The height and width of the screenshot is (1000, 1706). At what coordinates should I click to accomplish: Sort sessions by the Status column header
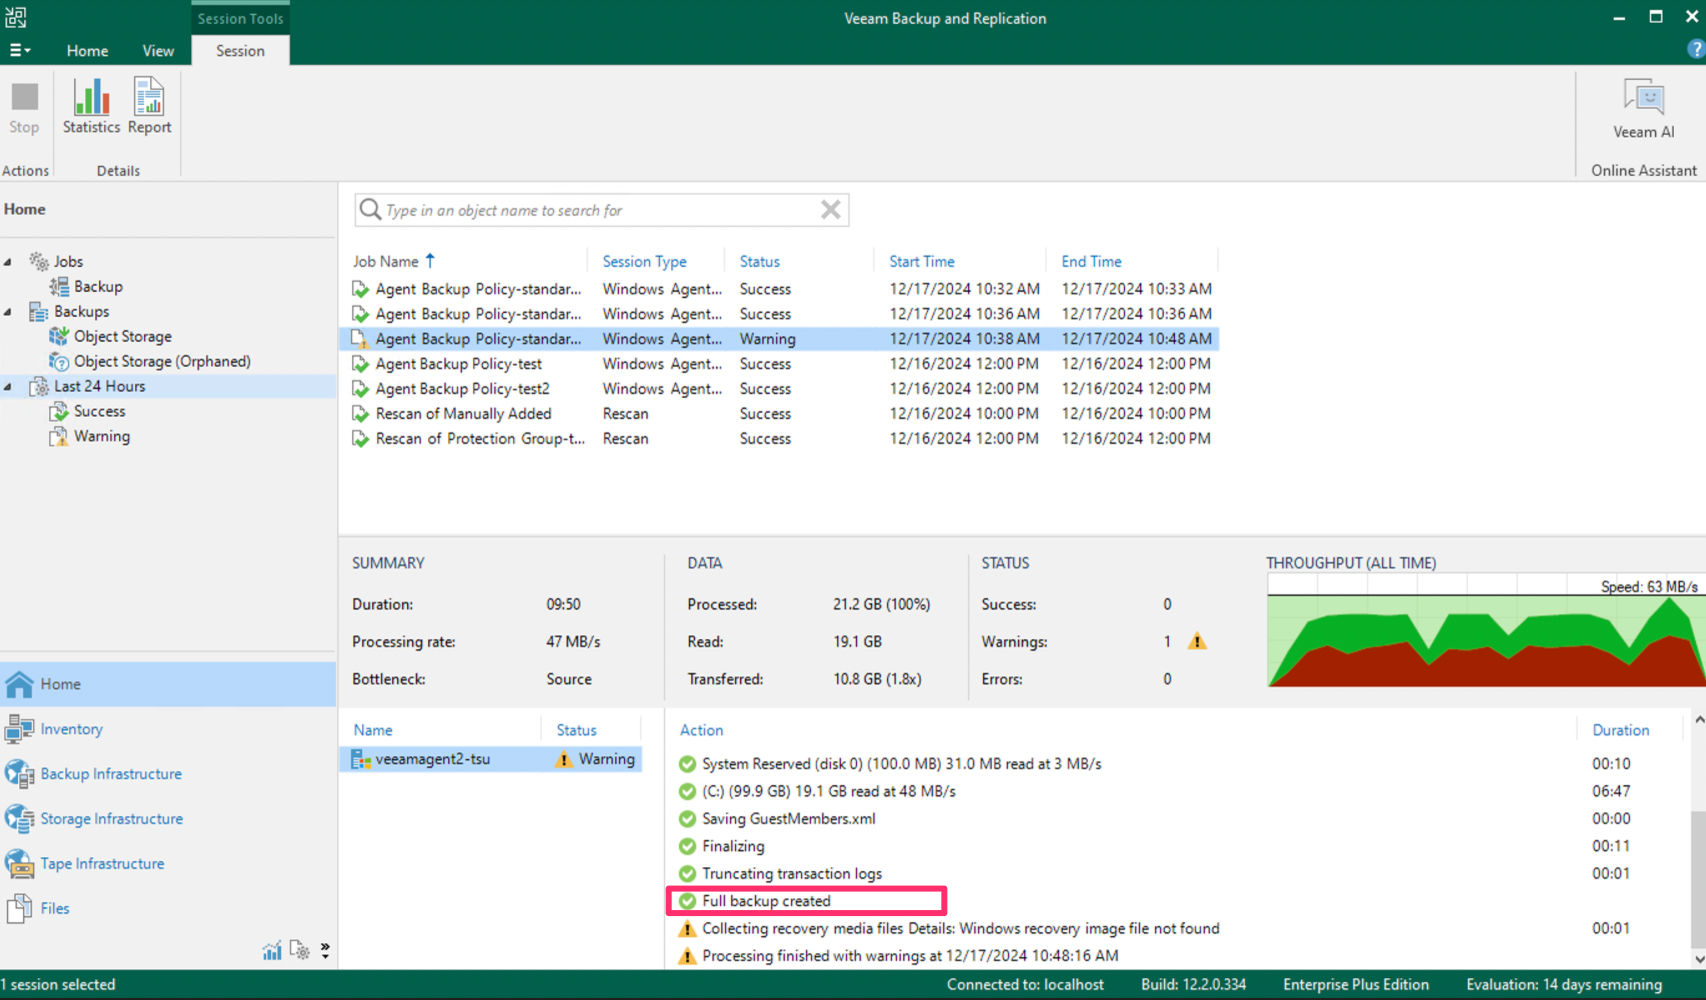[x=759, y=261]
